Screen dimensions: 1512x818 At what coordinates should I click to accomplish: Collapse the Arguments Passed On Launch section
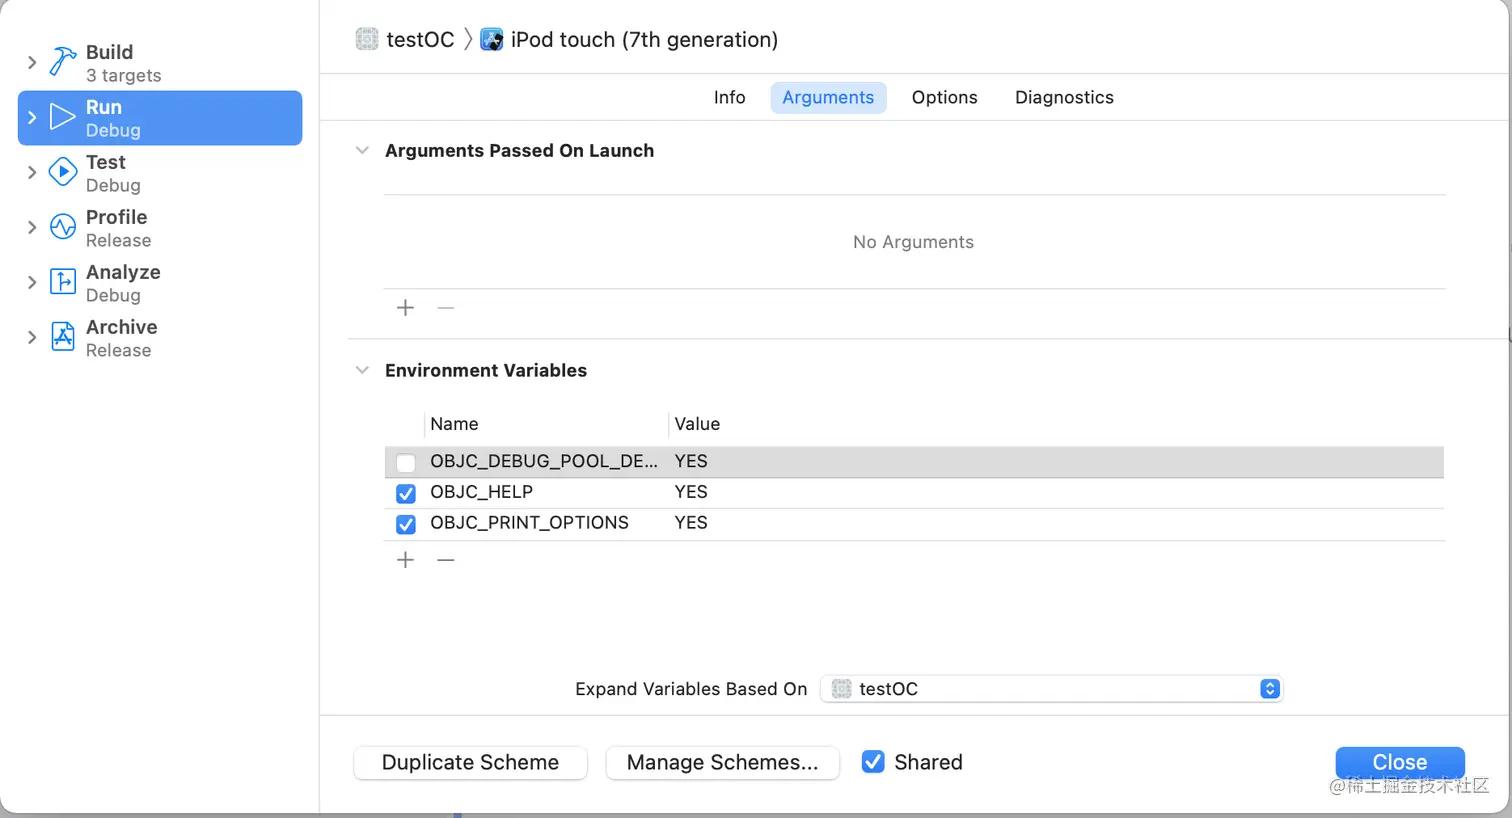tap(362, 151)
